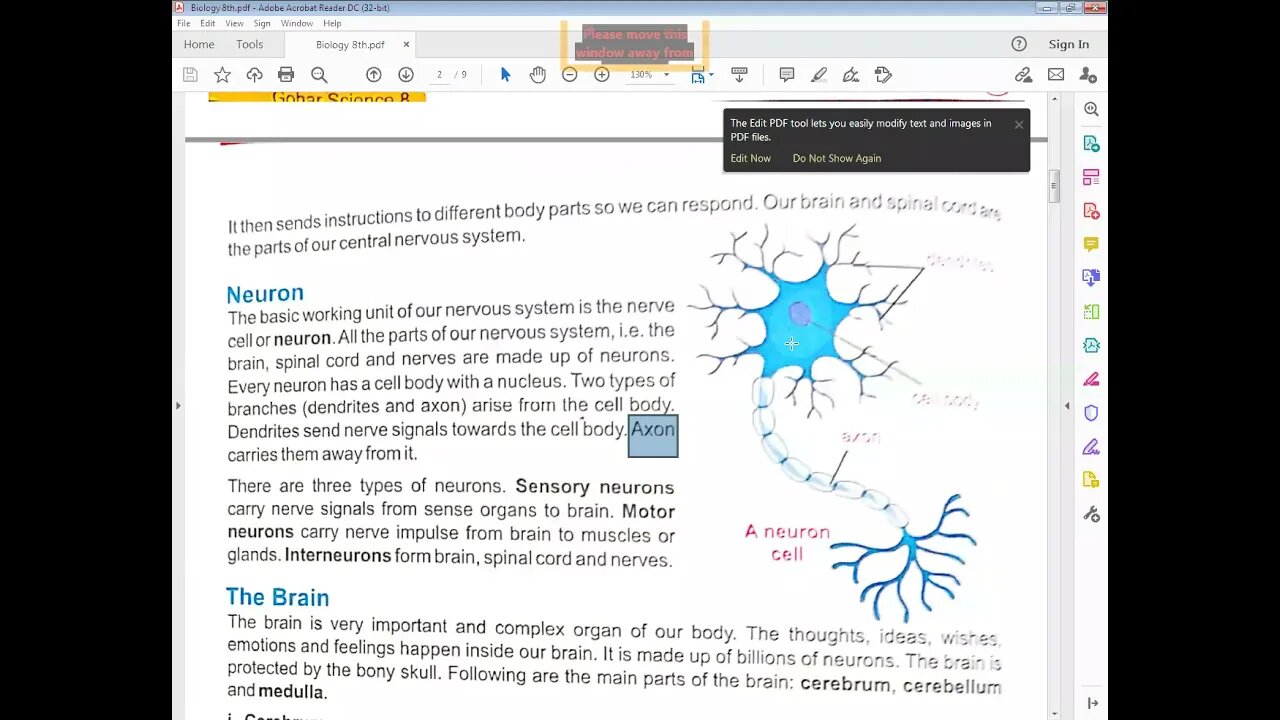
Task: Click the page number field showing 2
Action: 439,75
